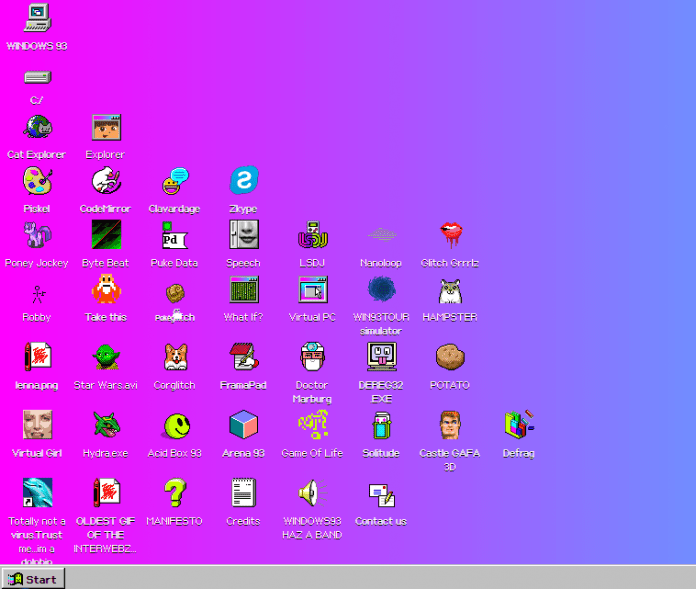Launch the Solitude icon
This screenshot has width=696, height=589.
[382, 425]
